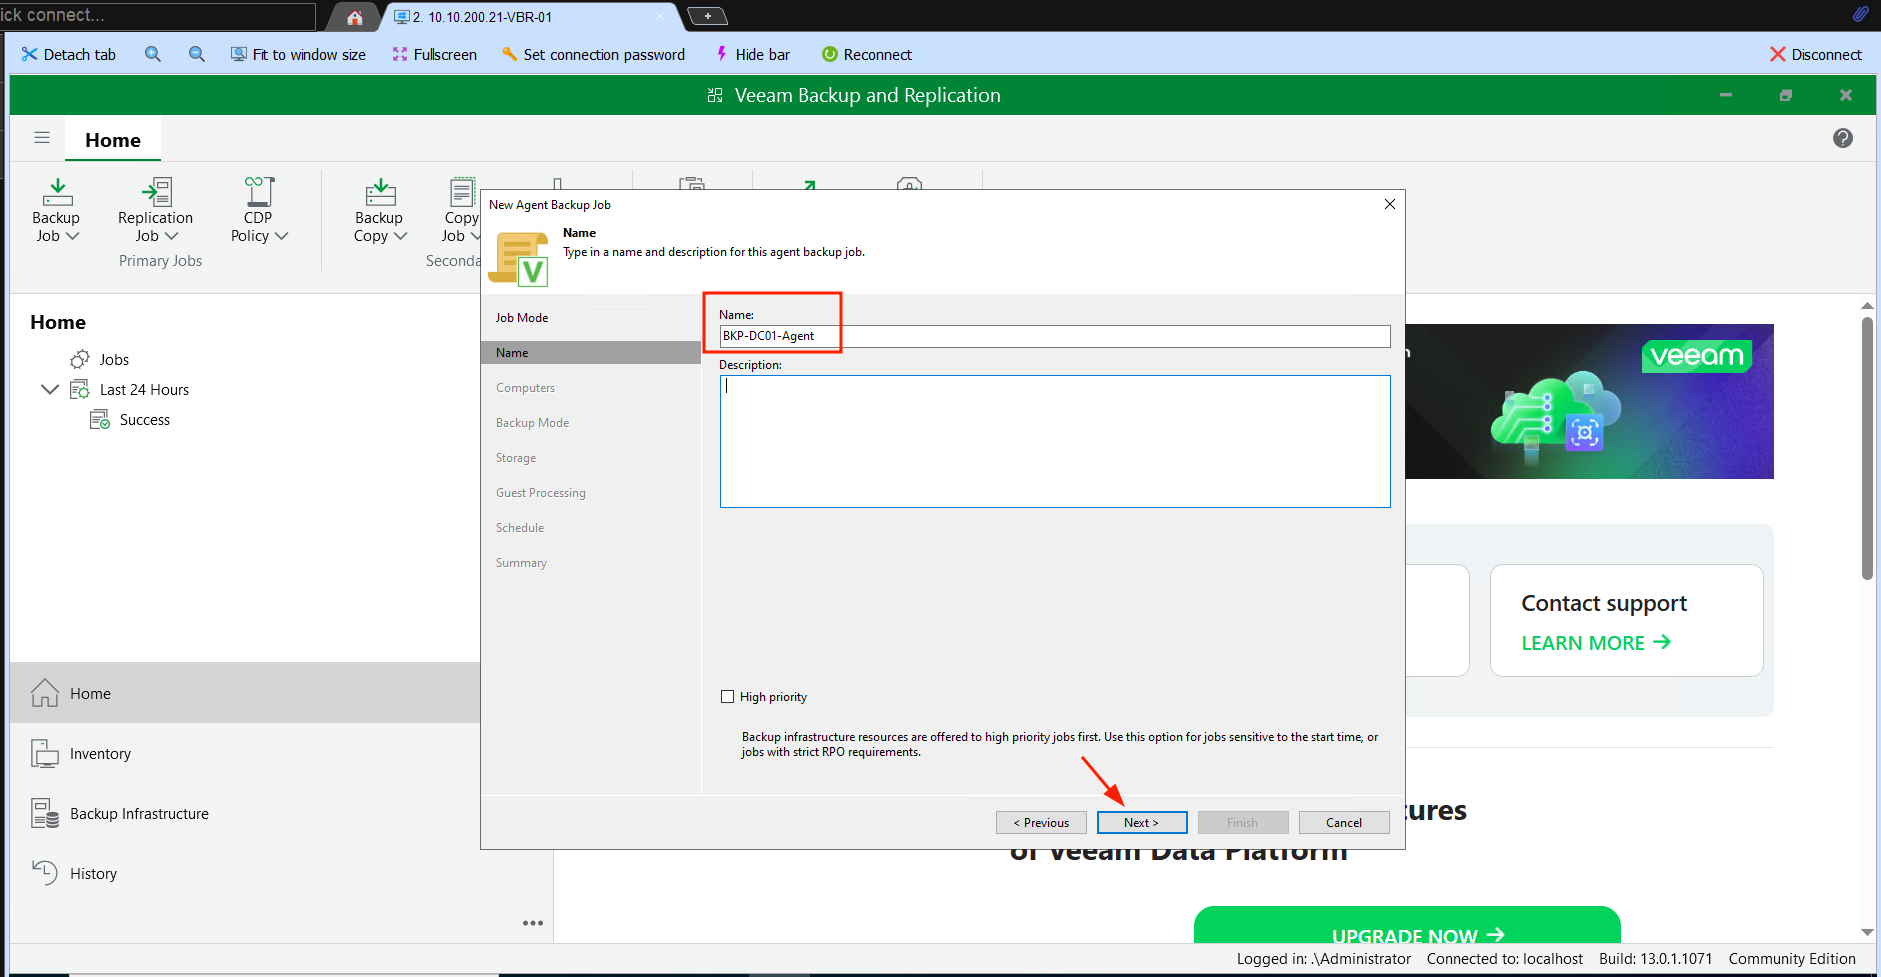
Task: Click the Previous button
Action: tap(1041, 822)
